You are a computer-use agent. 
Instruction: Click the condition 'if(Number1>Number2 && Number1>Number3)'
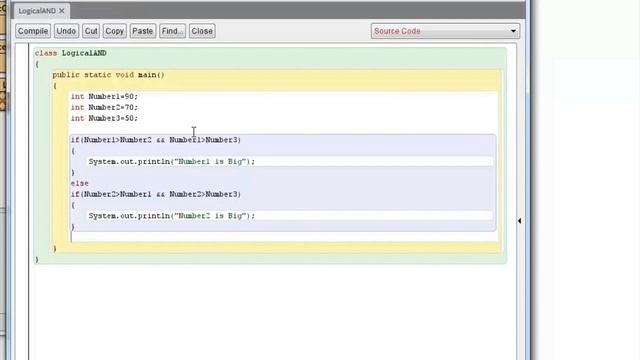(156, 140)
